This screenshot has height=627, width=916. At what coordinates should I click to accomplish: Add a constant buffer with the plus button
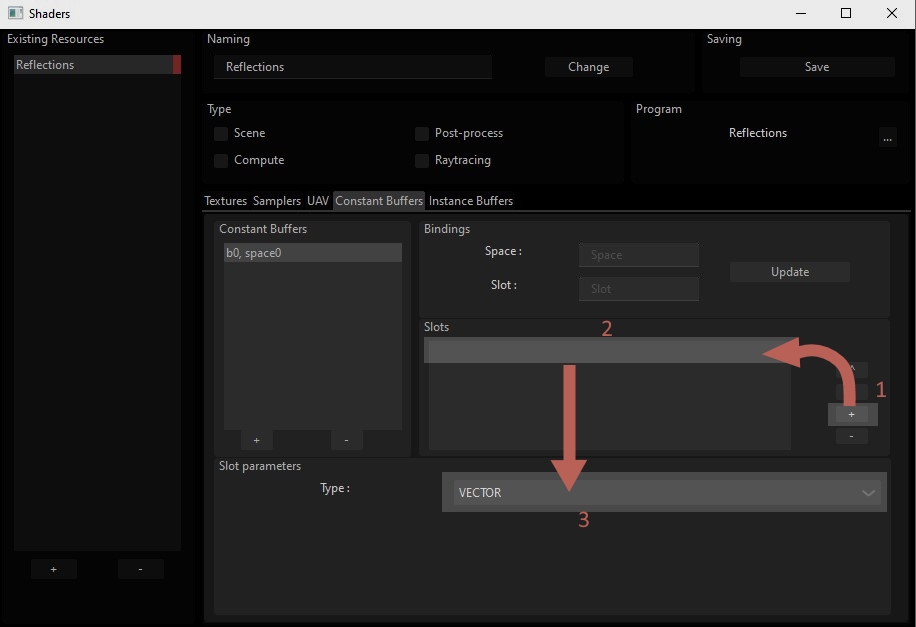click(x=256, y=440)
